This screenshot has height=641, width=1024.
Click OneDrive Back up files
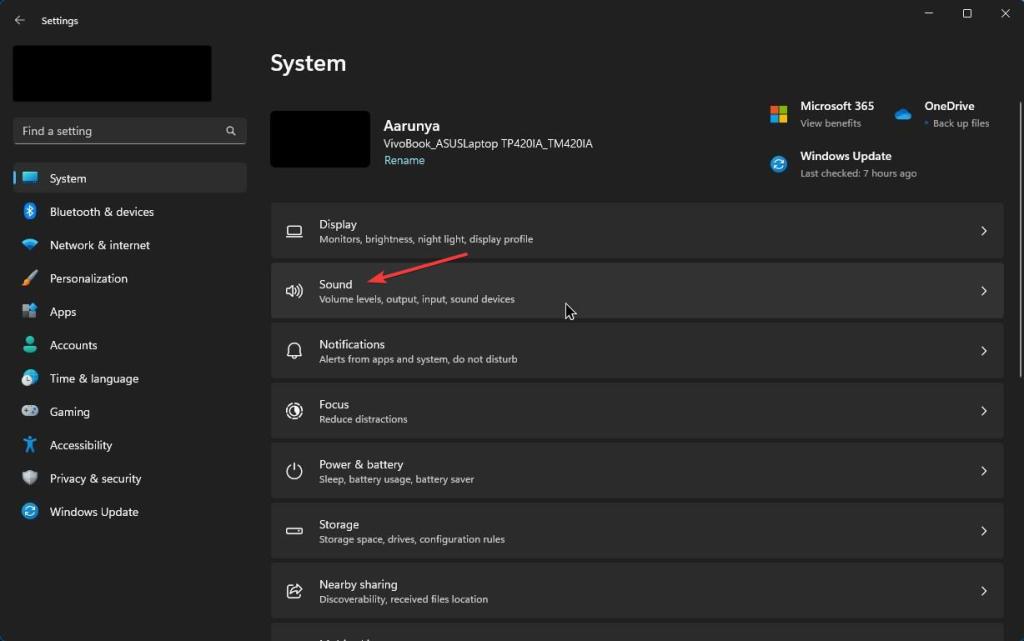(961, 123)
